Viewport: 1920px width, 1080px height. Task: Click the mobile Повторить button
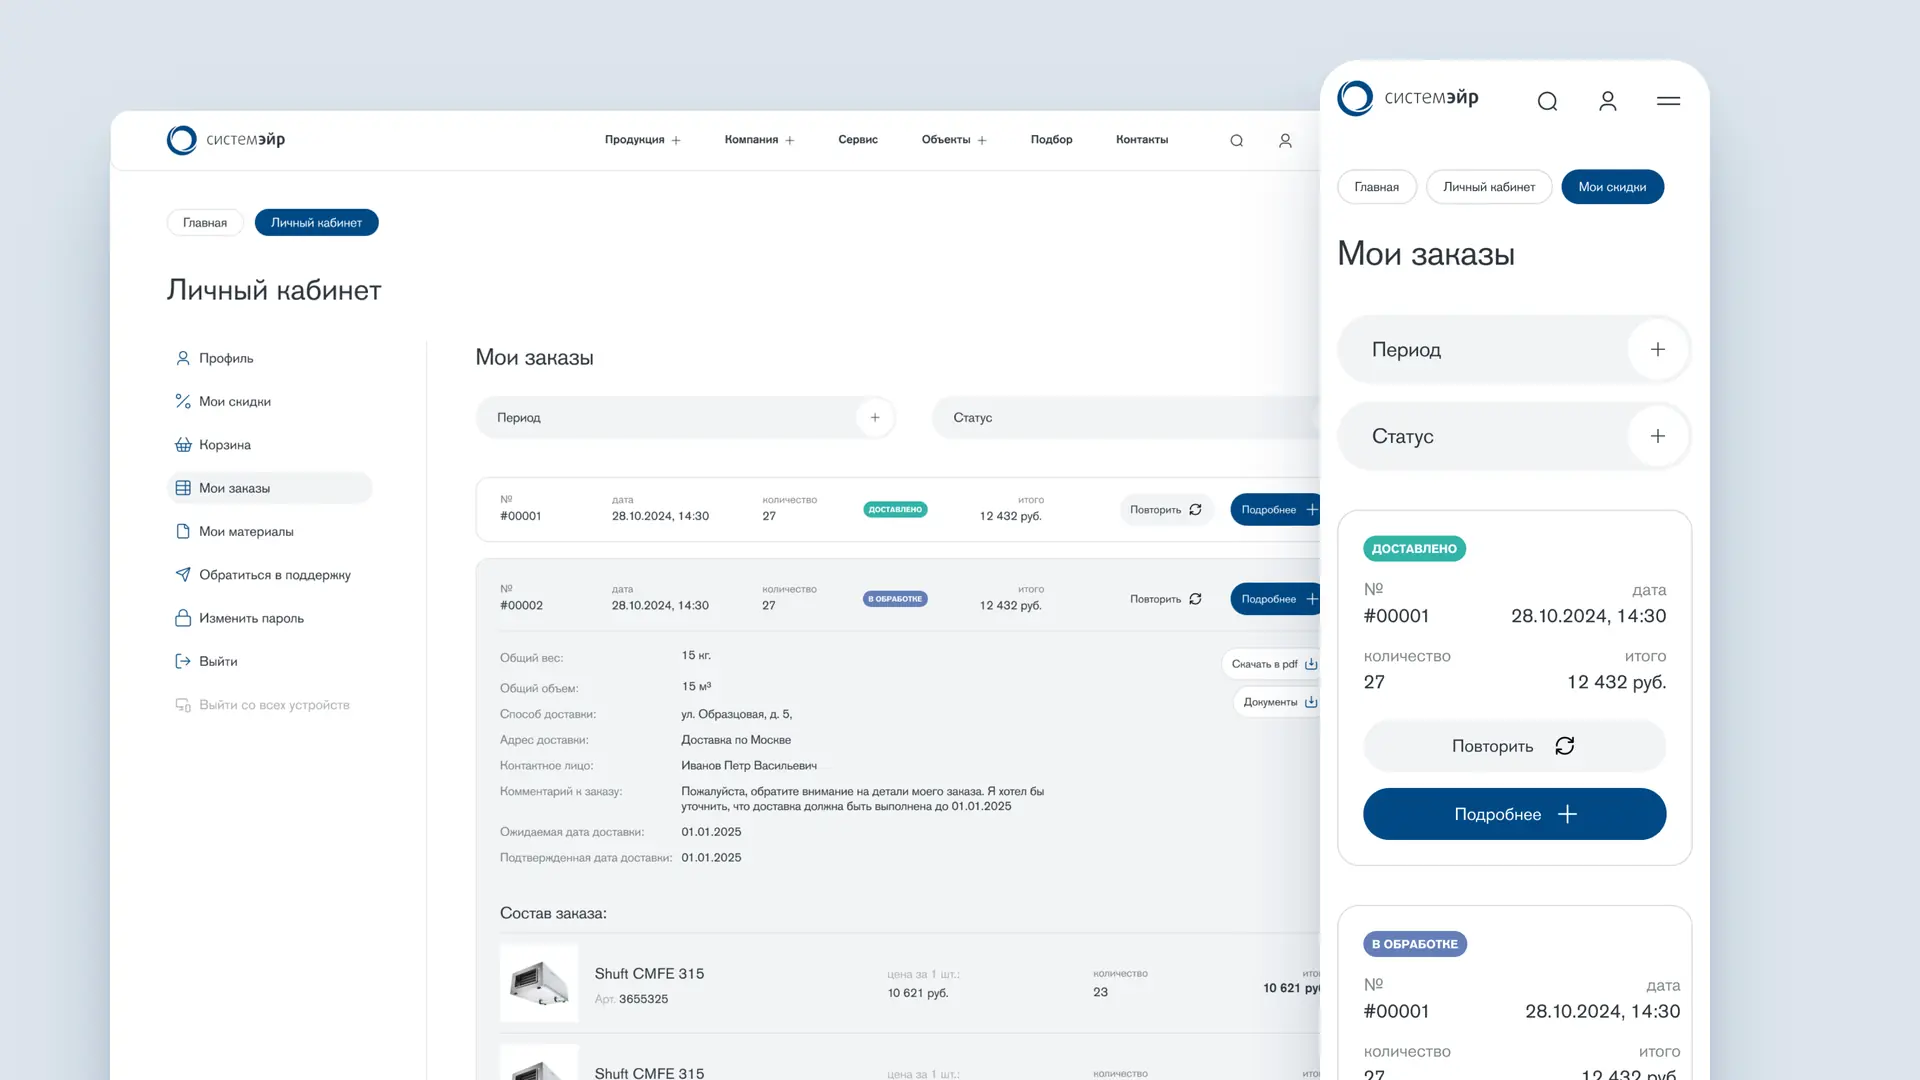(1514, 746)
